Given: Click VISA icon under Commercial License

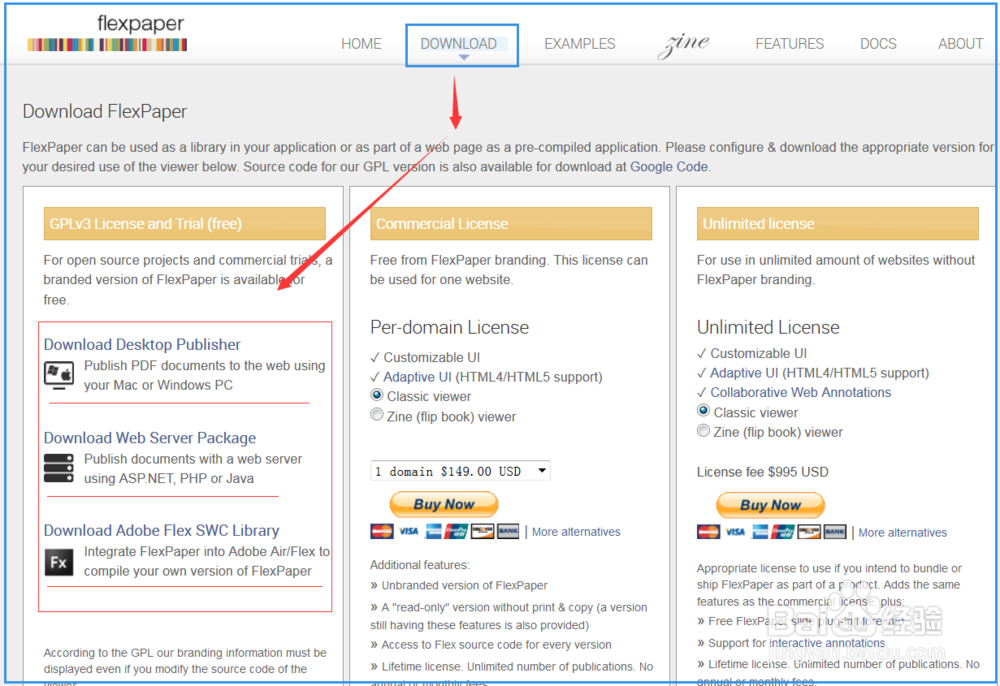Looking at the screenshot, I should click(x=409, y=531).
